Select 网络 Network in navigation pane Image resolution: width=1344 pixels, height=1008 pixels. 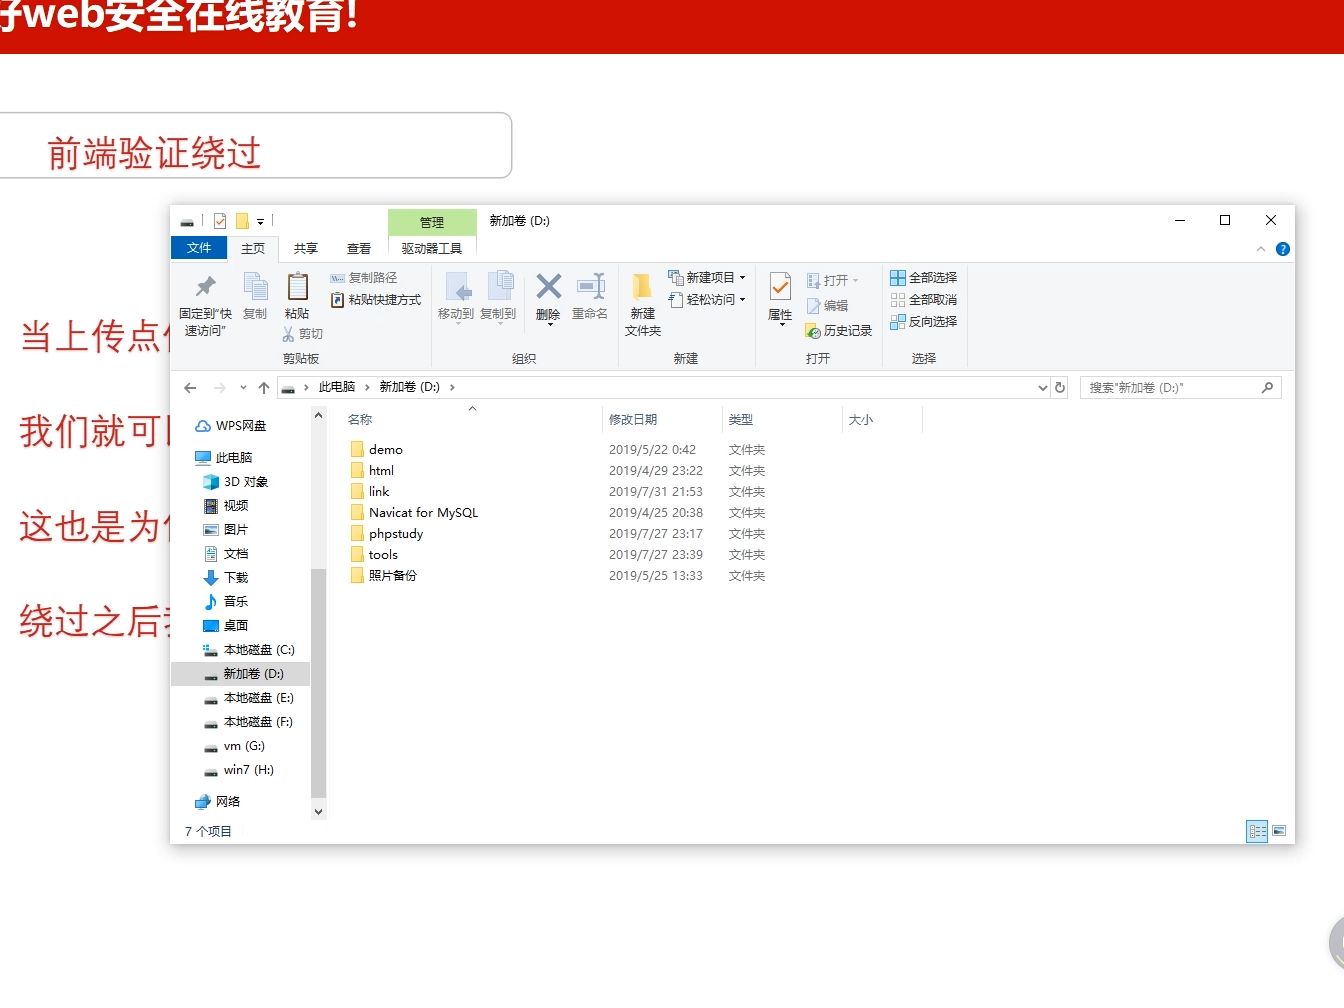point(218,802)
